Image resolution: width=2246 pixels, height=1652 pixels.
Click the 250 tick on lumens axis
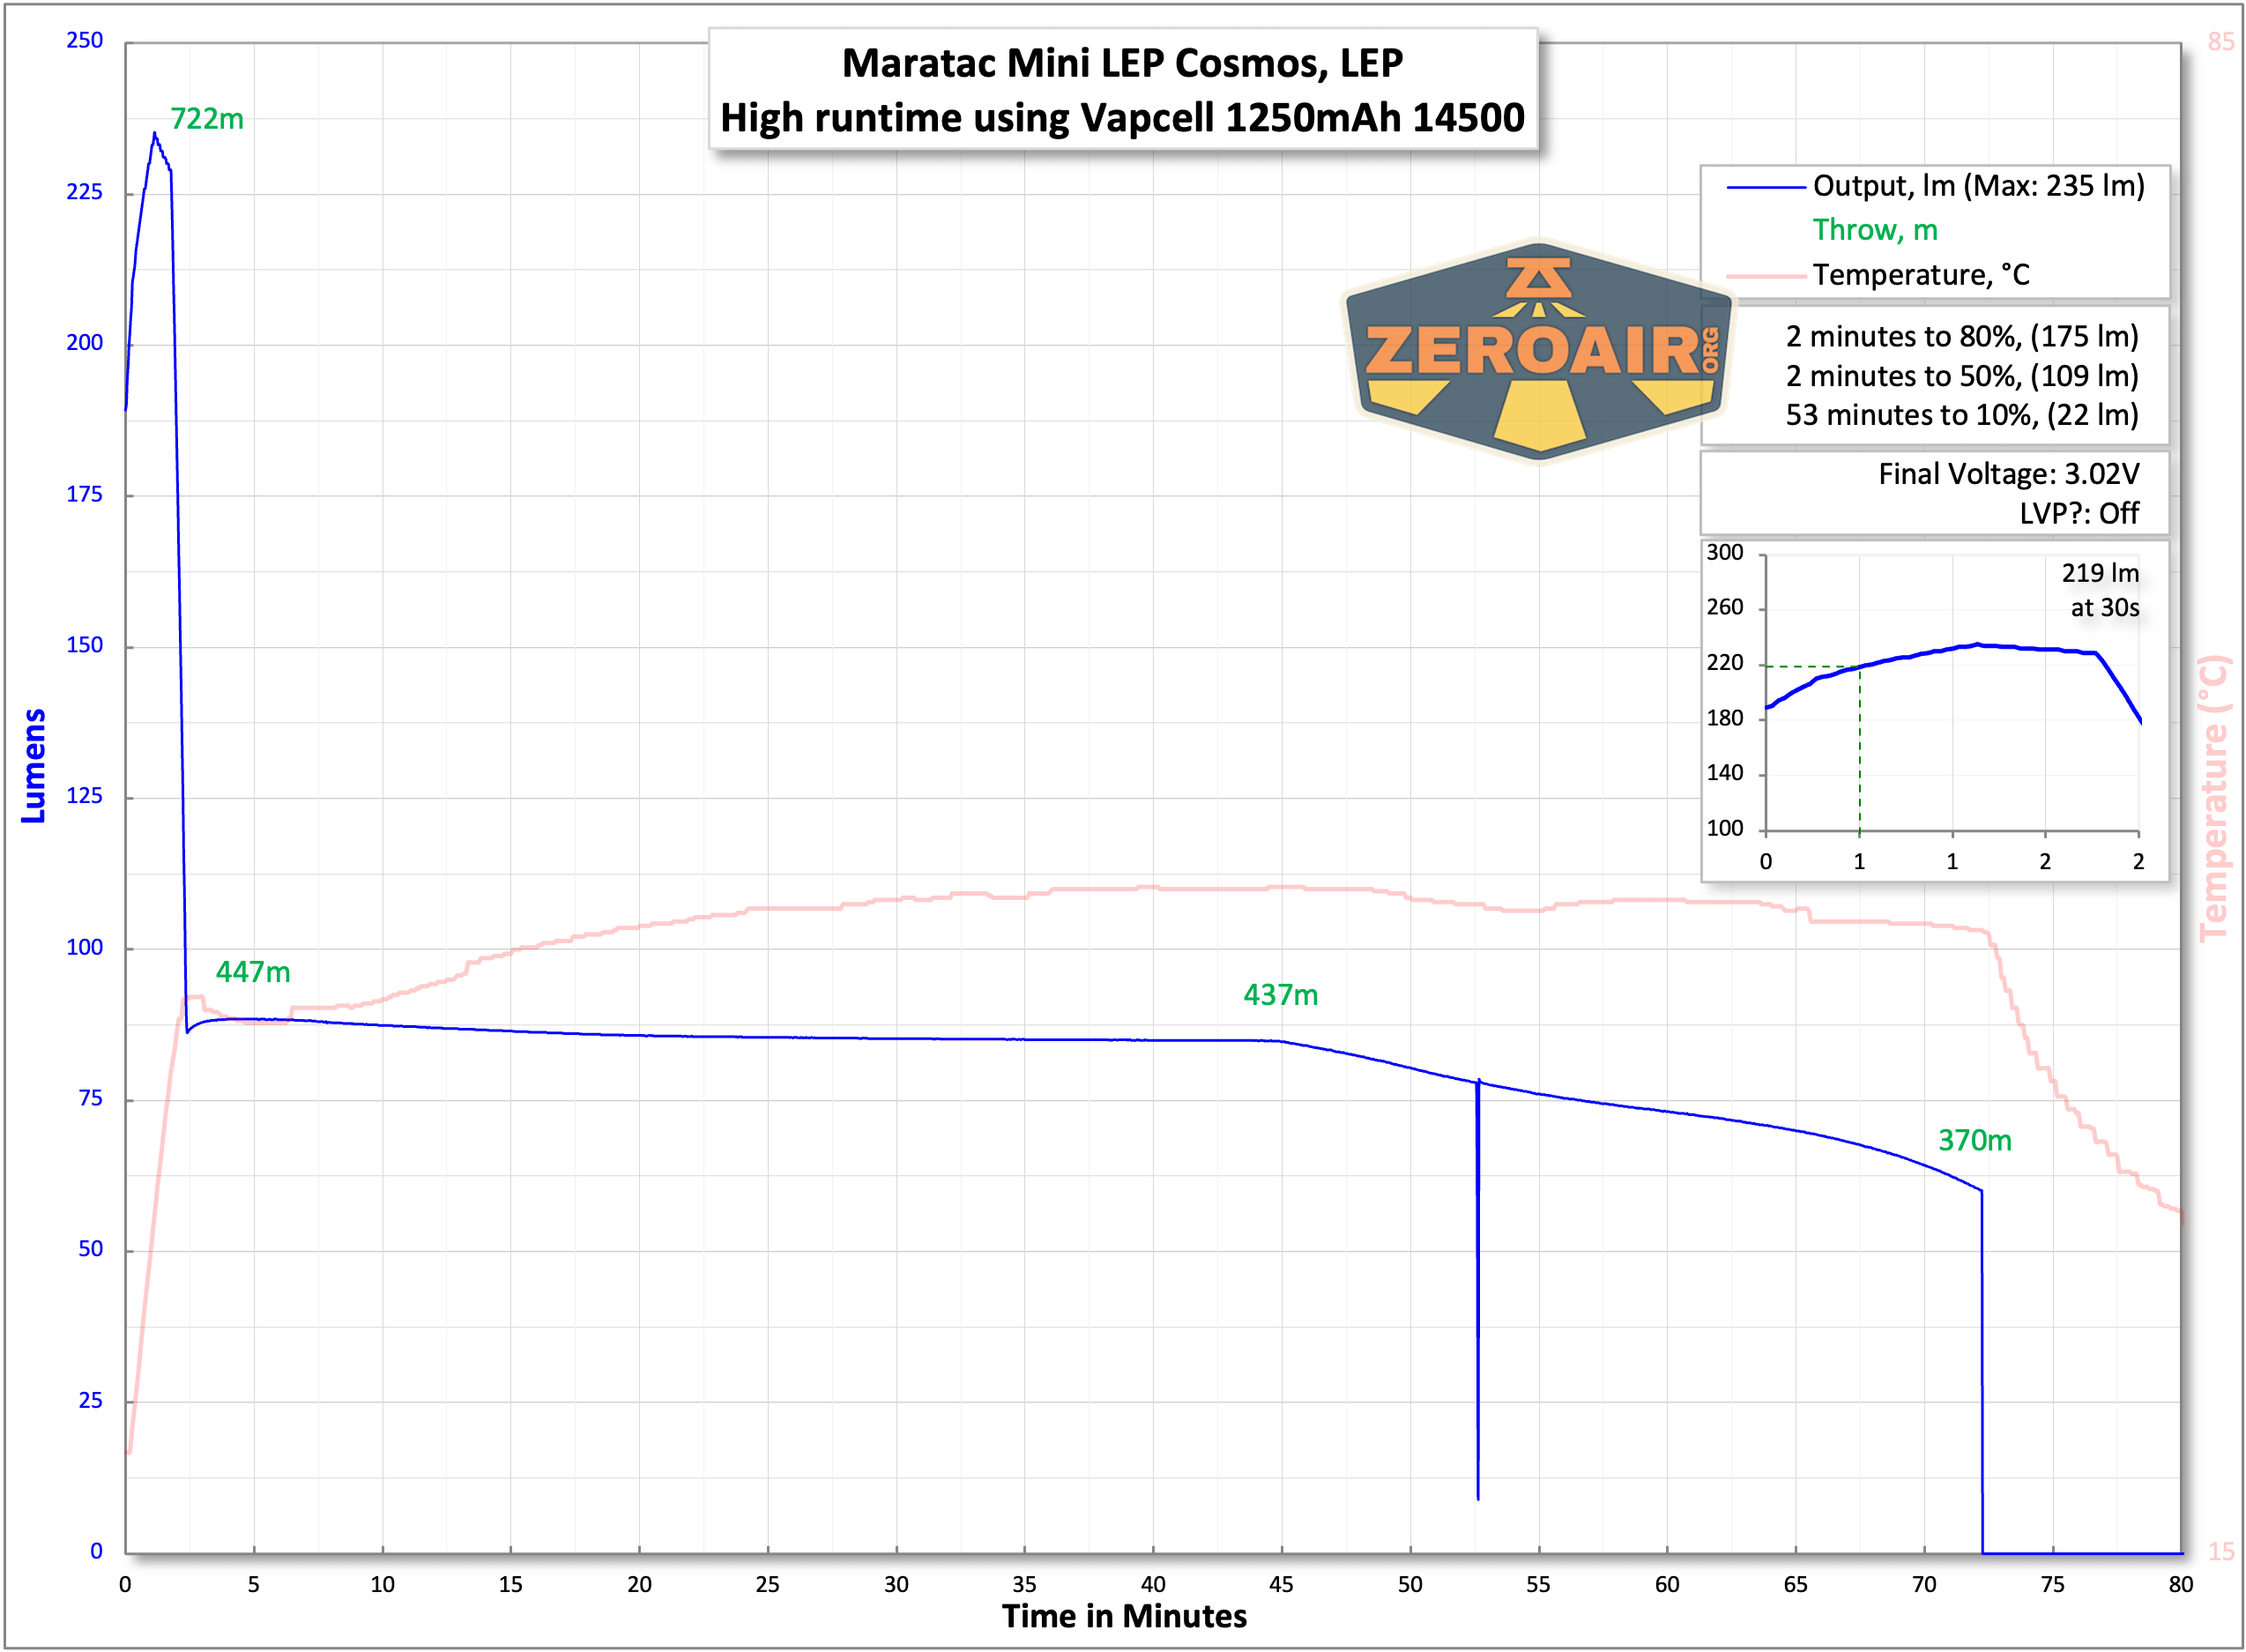click(x=85, y=41)
